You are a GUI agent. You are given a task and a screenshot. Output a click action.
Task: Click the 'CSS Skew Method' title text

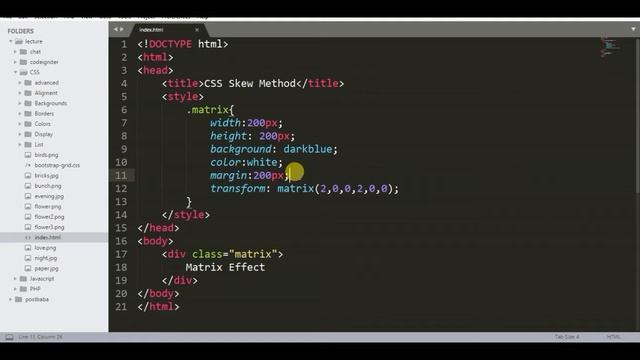pos(250,83)
